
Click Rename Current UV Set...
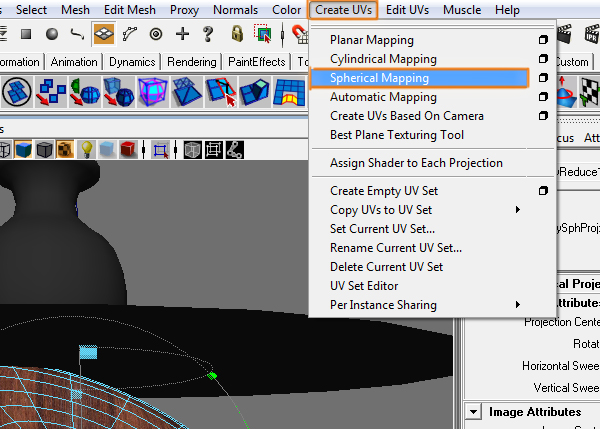pos(396,248)
